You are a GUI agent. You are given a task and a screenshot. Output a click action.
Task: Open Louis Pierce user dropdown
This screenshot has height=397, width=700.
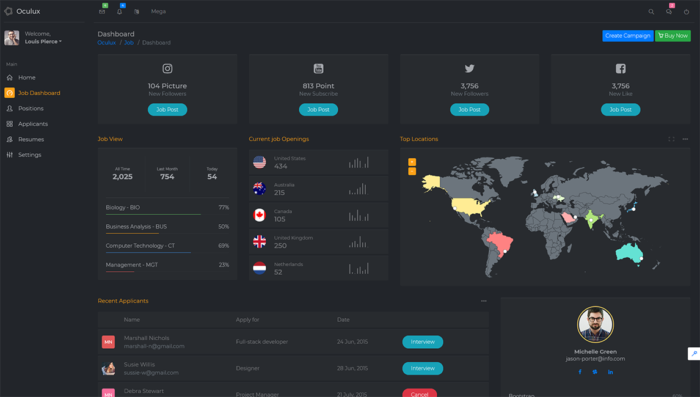coord(43,42)
